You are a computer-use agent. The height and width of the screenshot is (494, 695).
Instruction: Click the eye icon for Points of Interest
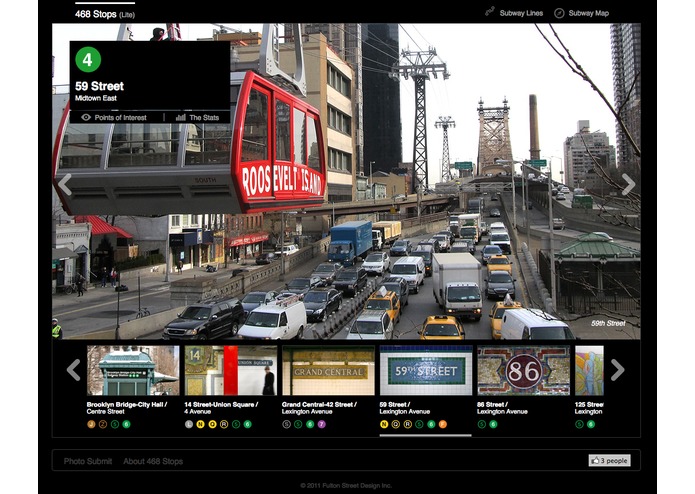86,117
